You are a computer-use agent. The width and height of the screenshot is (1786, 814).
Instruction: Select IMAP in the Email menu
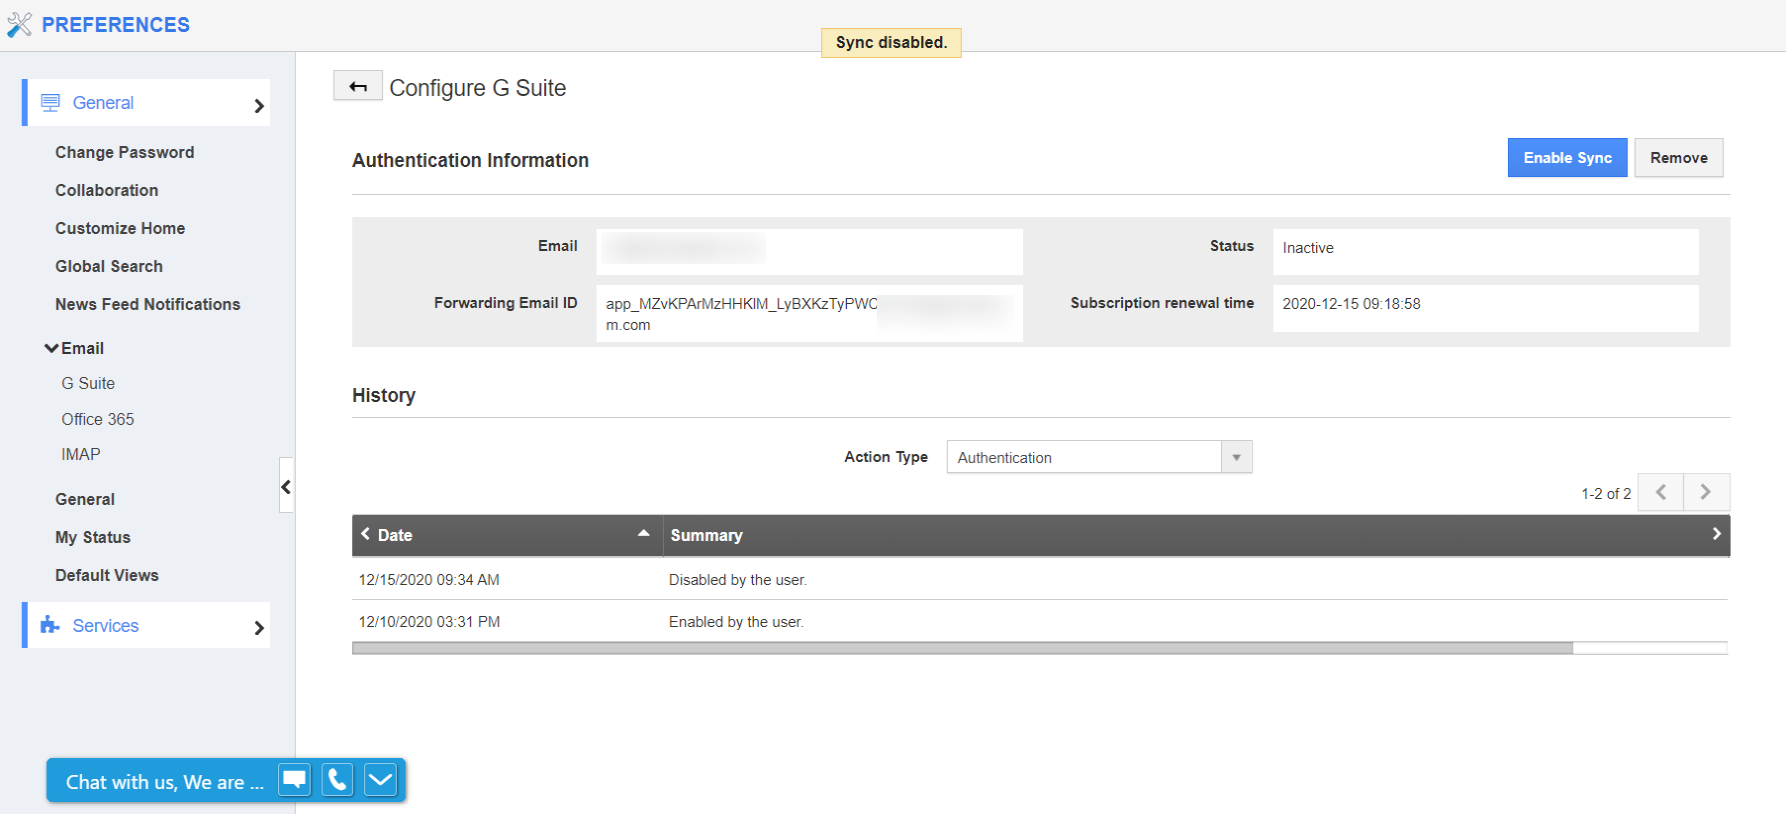pos(80,454)
